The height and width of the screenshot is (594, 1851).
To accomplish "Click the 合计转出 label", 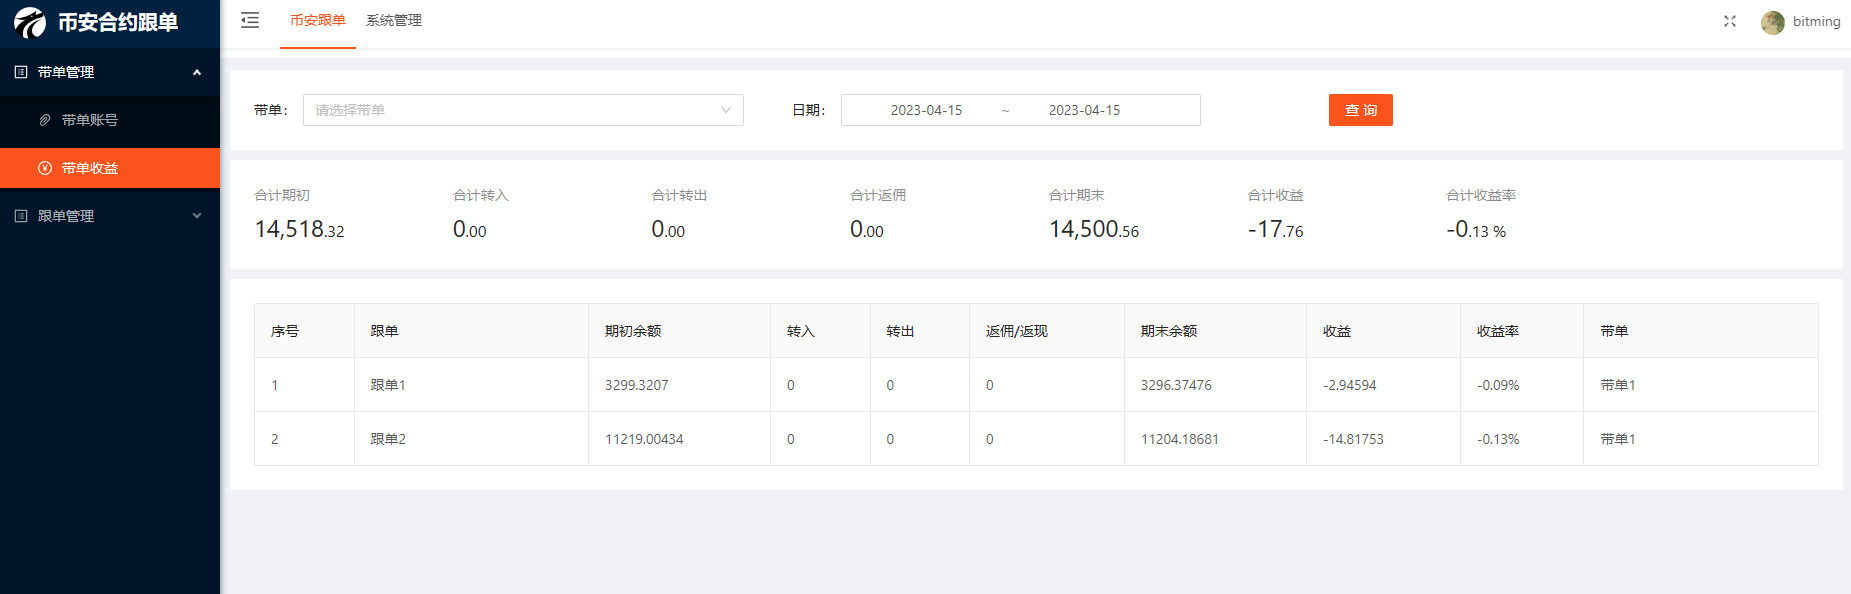I will pyautogui.click(x=679, y=195).
